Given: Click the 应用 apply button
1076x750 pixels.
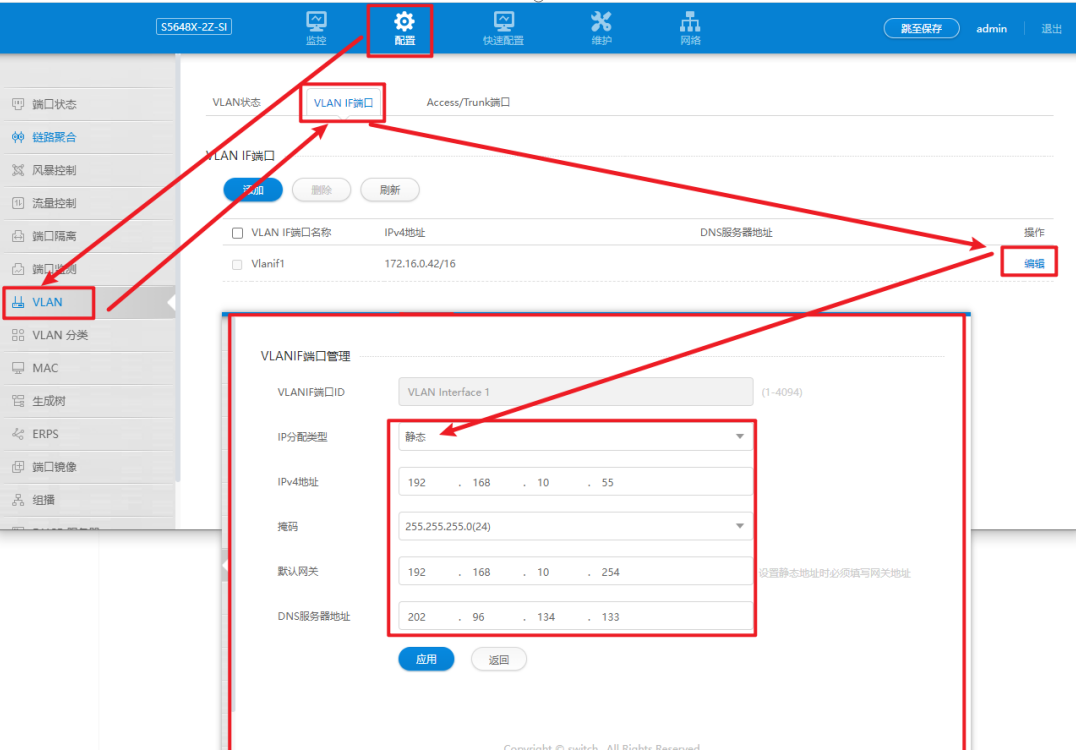Looking at the screenshot, I should [426, 659].
